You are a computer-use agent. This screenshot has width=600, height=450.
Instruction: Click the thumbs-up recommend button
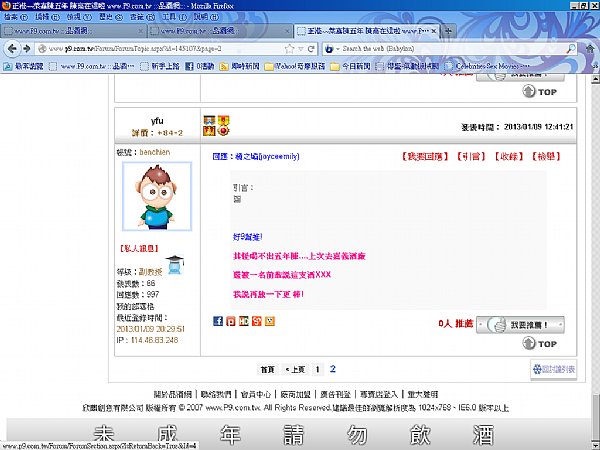pyautogui.click(x=520, y=325)
